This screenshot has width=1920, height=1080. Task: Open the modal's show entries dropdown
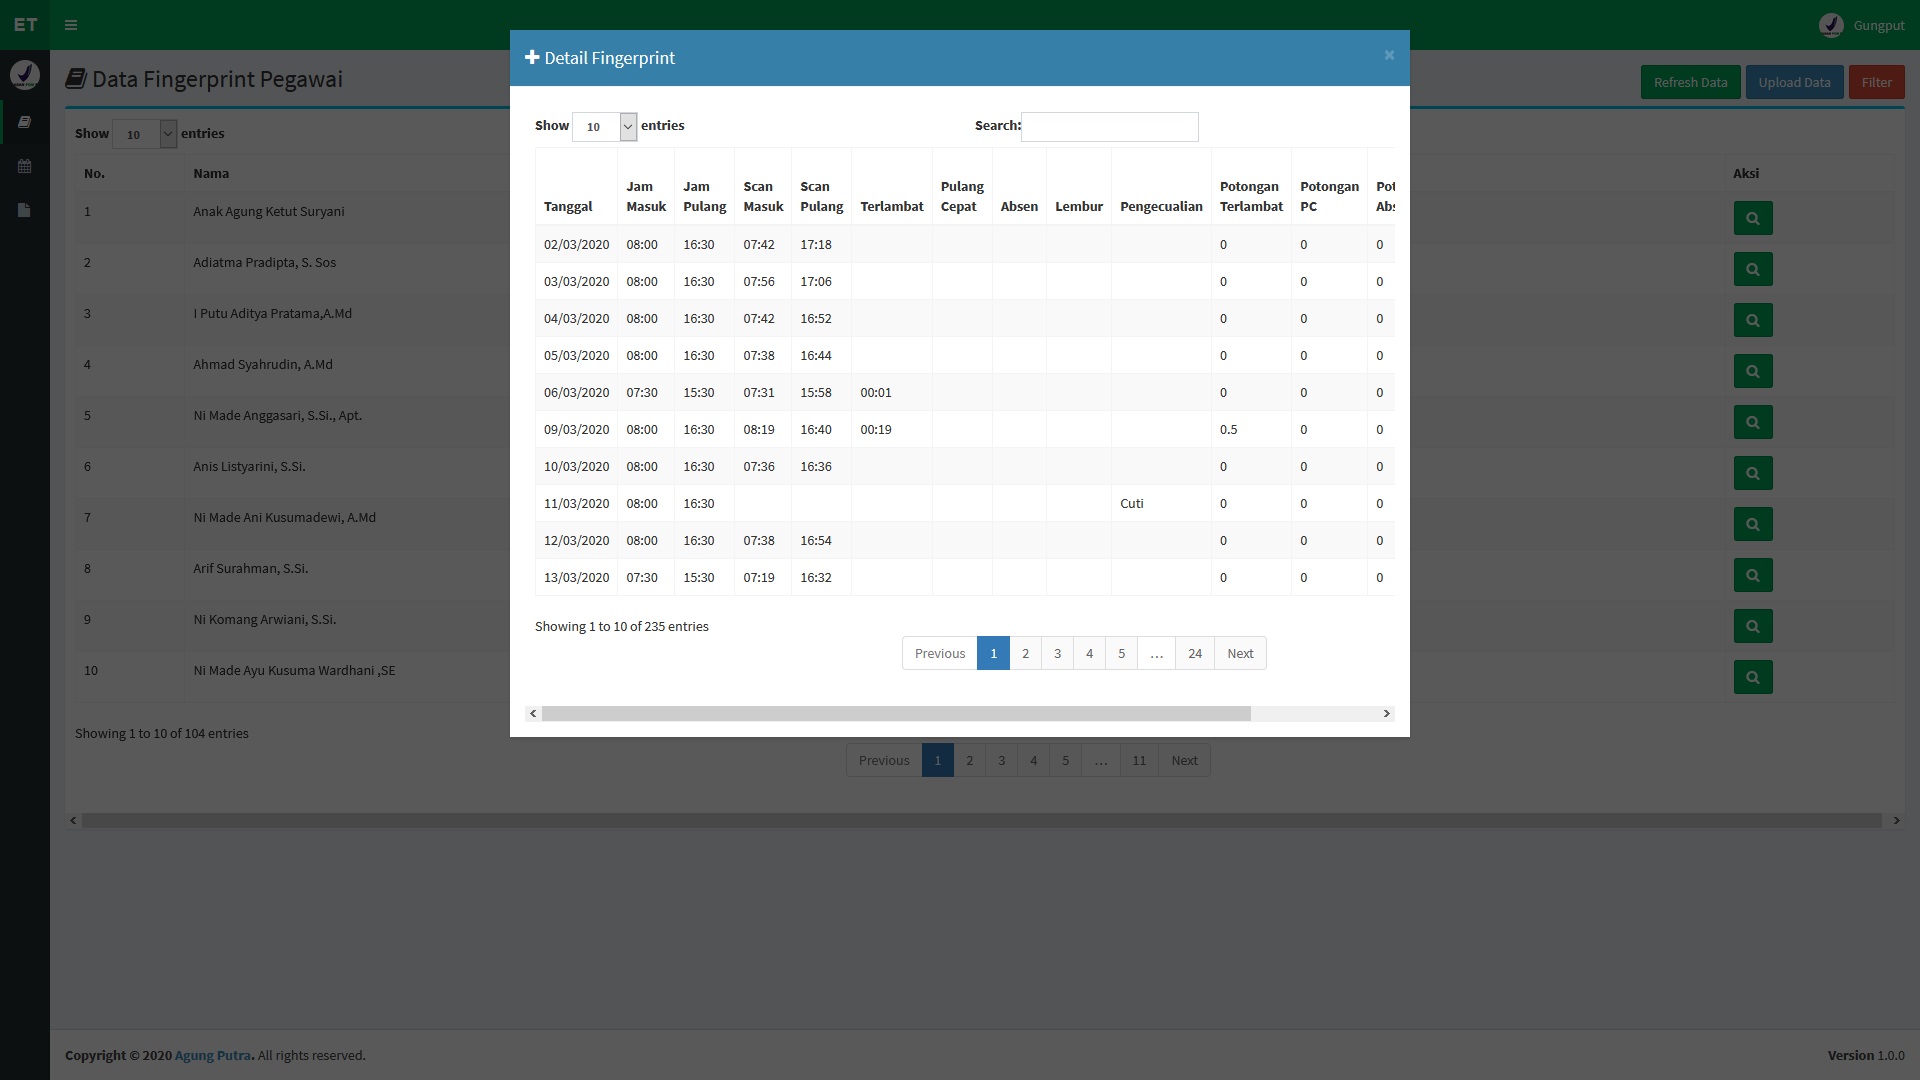[604, 127]
